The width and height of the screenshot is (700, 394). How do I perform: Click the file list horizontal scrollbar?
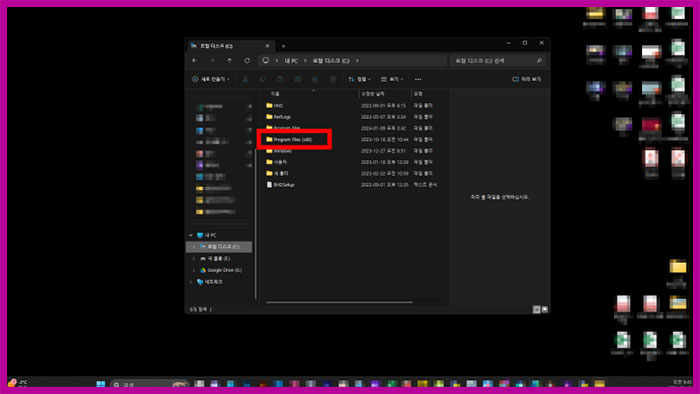click(339, 303)
